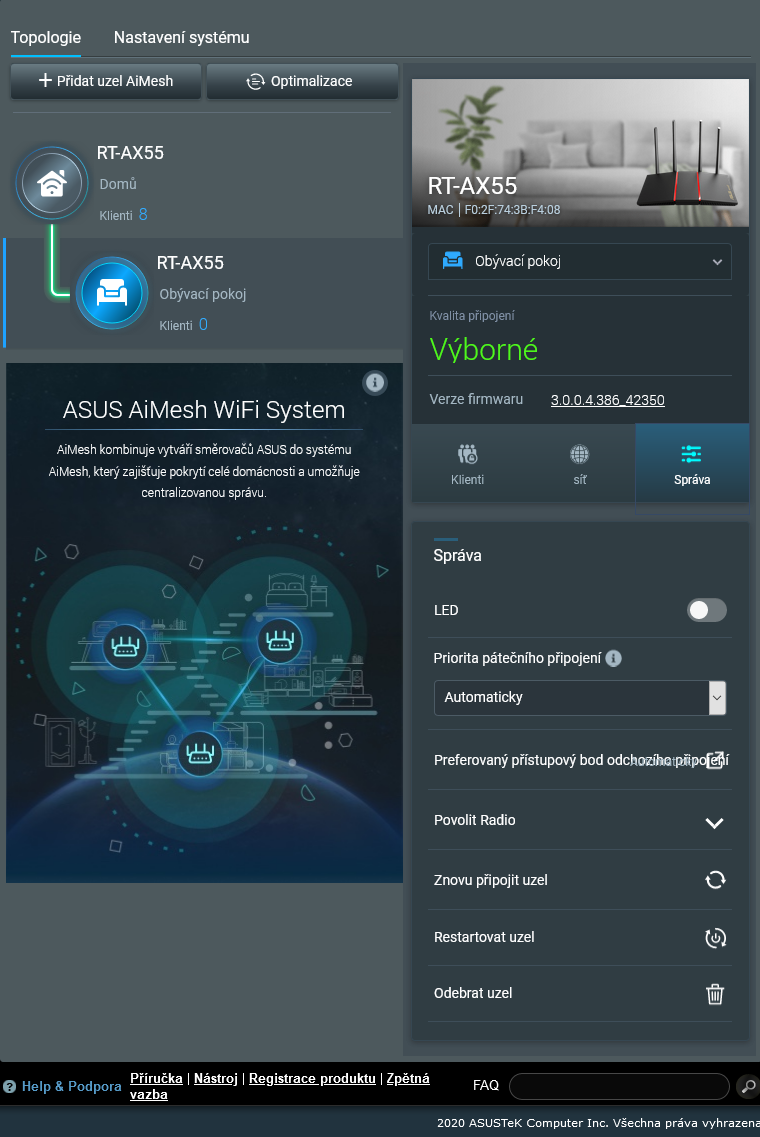Click the FAQ search magnifier icon
The height and width of the screenshot is (1137, 760).
[747, 1086]
